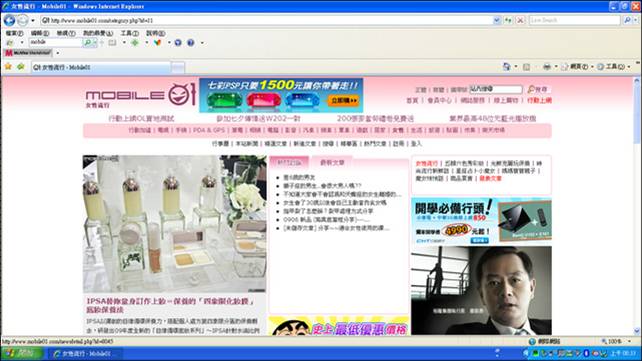Open dropdown next to green diamond icon
642x361 pixels.
(146, 43)
